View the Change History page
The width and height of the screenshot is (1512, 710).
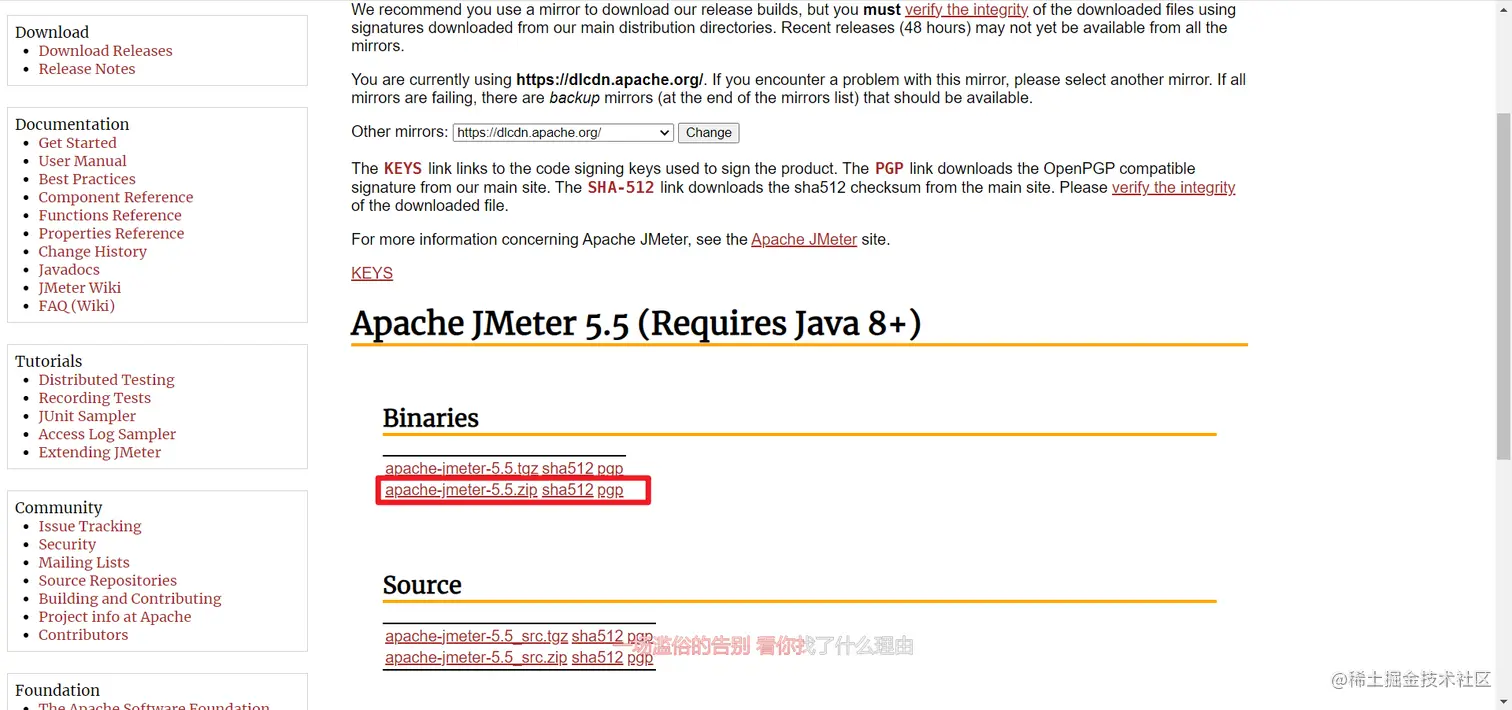pyautogui.click(x=92, y=251)
